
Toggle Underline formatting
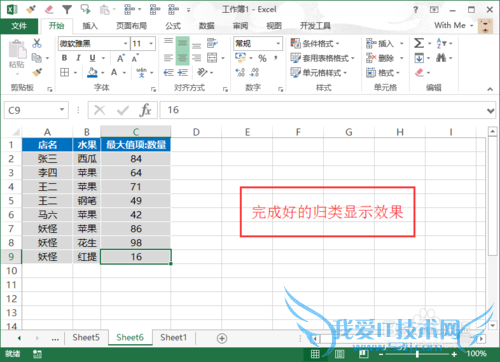(x=92, y=58)
